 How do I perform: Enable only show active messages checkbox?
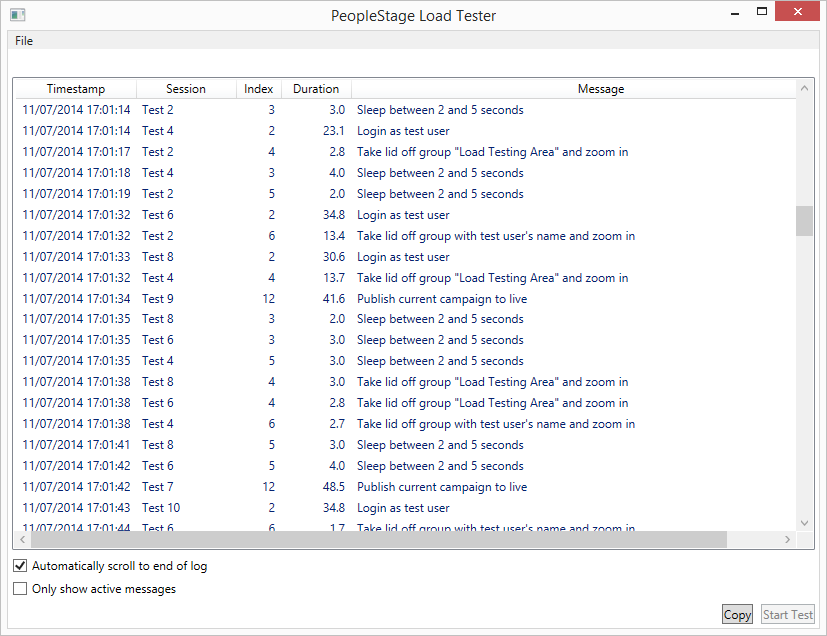pos(20,589)
